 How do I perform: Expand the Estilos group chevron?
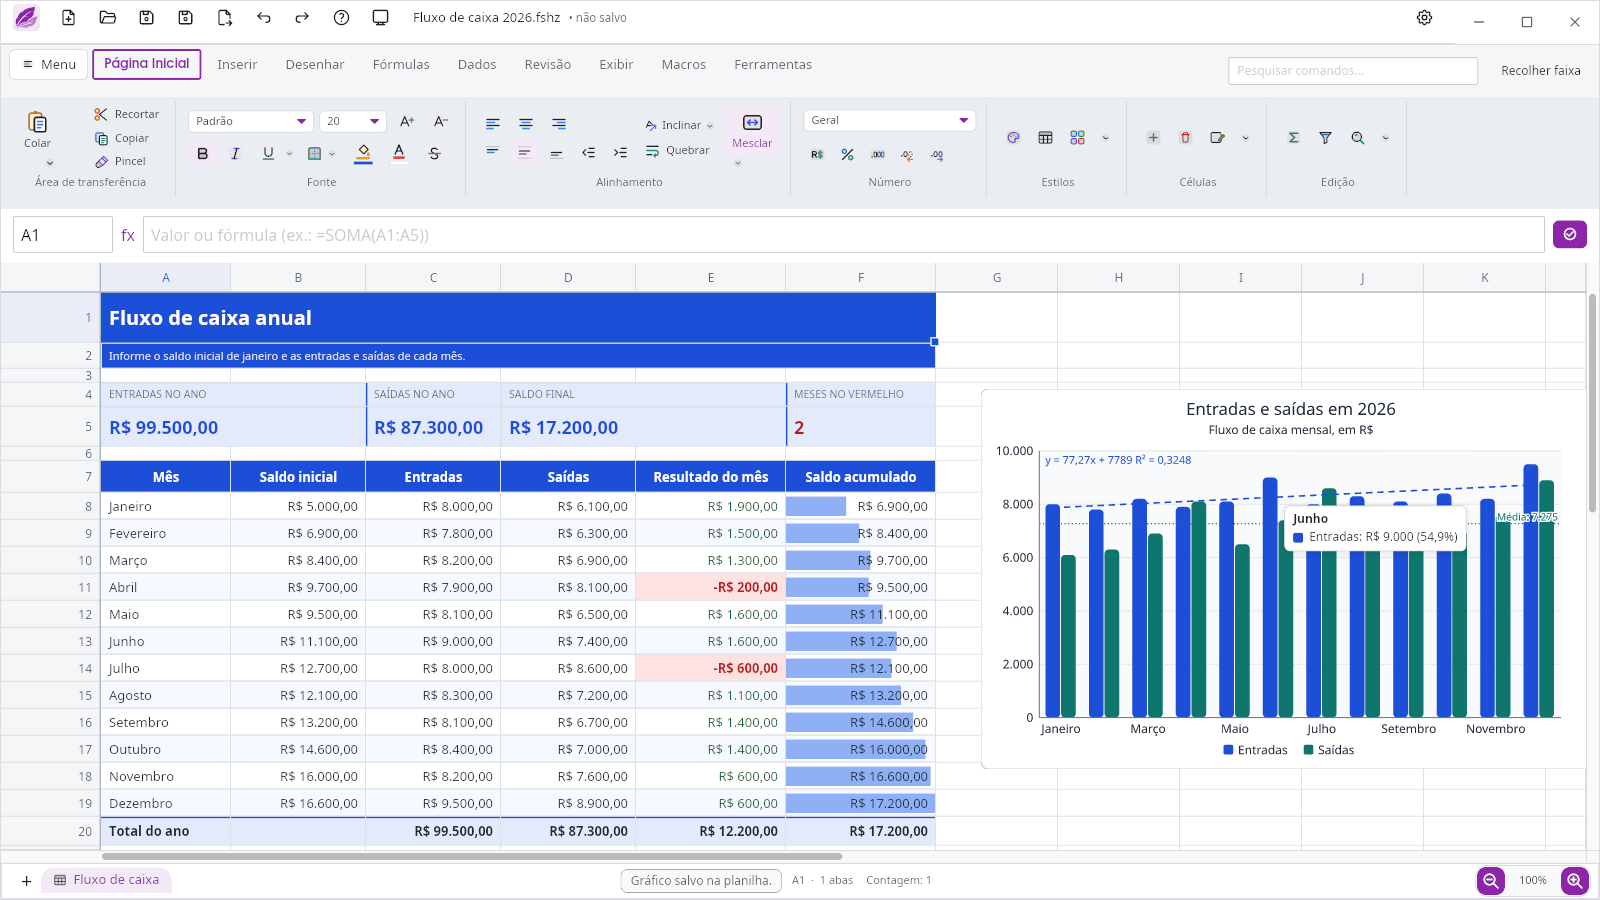point(1105,138)
